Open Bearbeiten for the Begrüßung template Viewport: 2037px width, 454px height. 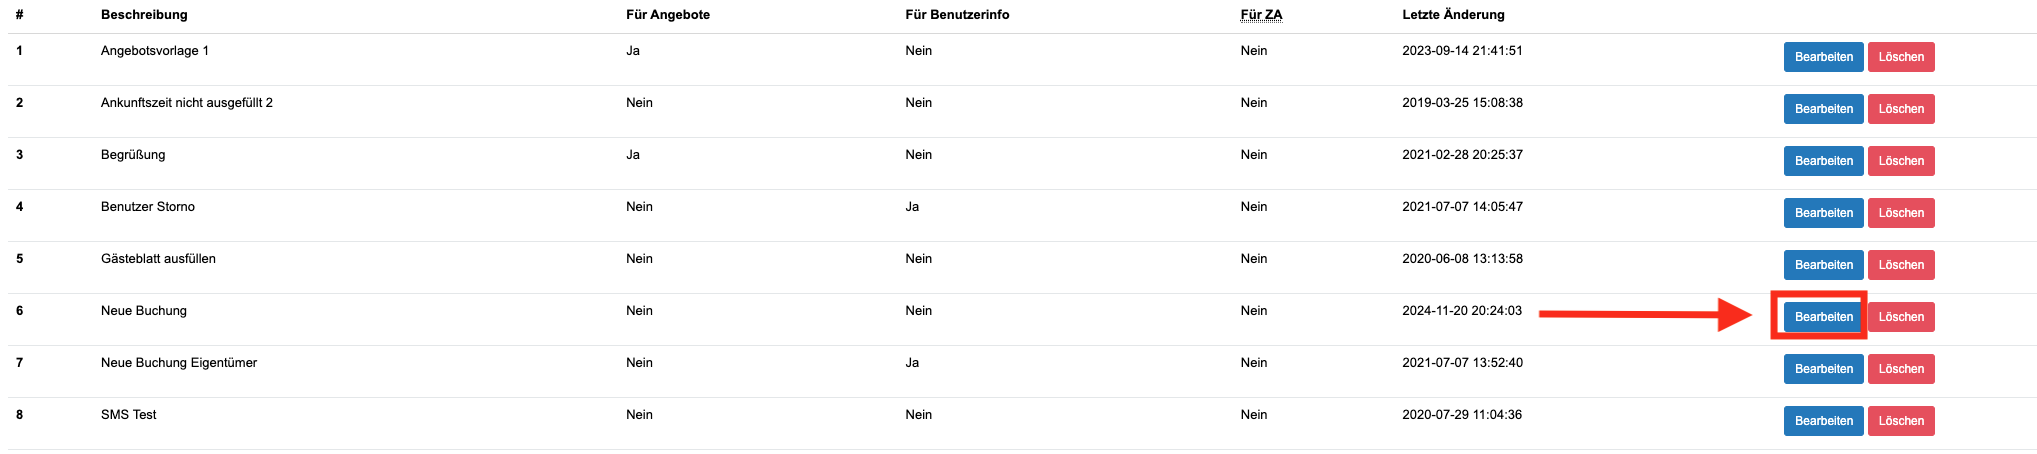click(x=1822, y=161)
